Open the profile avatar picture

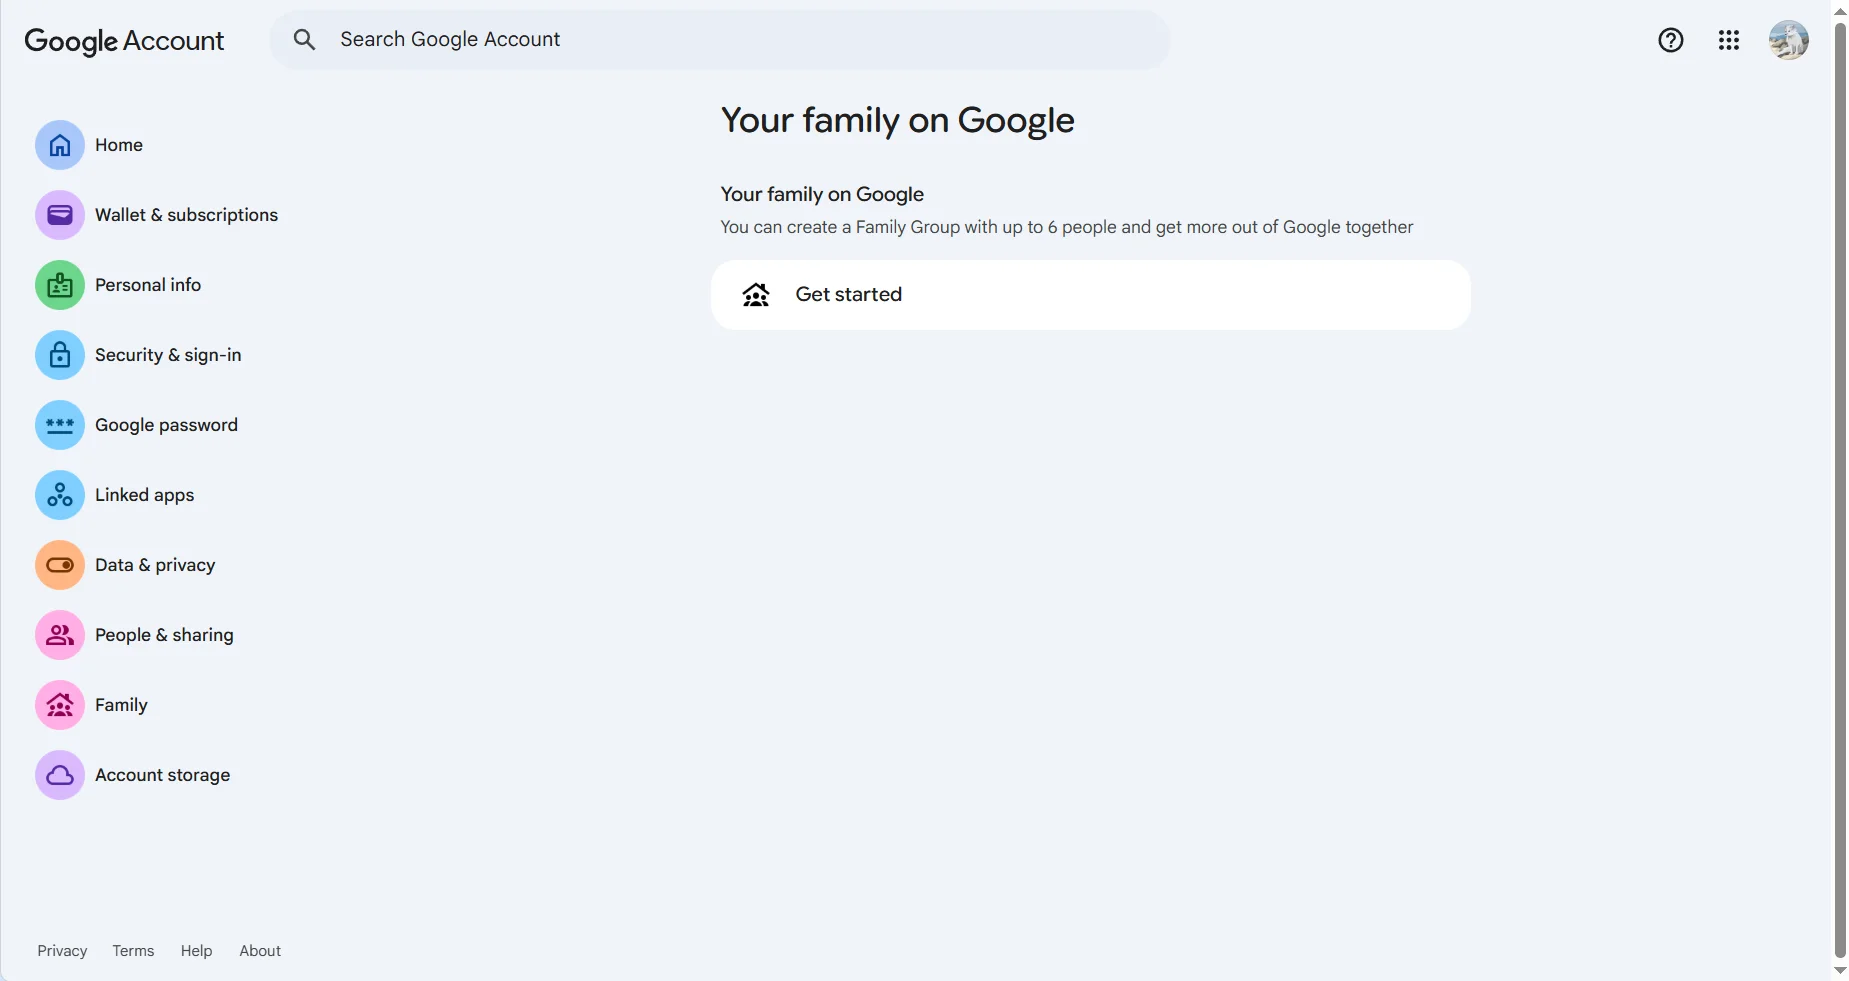point(1788,40)
